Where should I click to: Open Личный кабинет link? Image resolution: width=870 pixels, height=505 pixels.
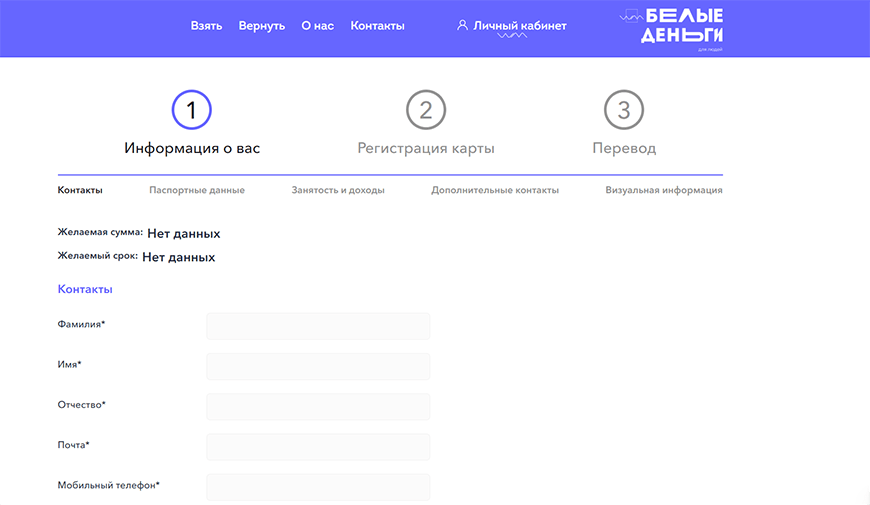pos(519,26)
